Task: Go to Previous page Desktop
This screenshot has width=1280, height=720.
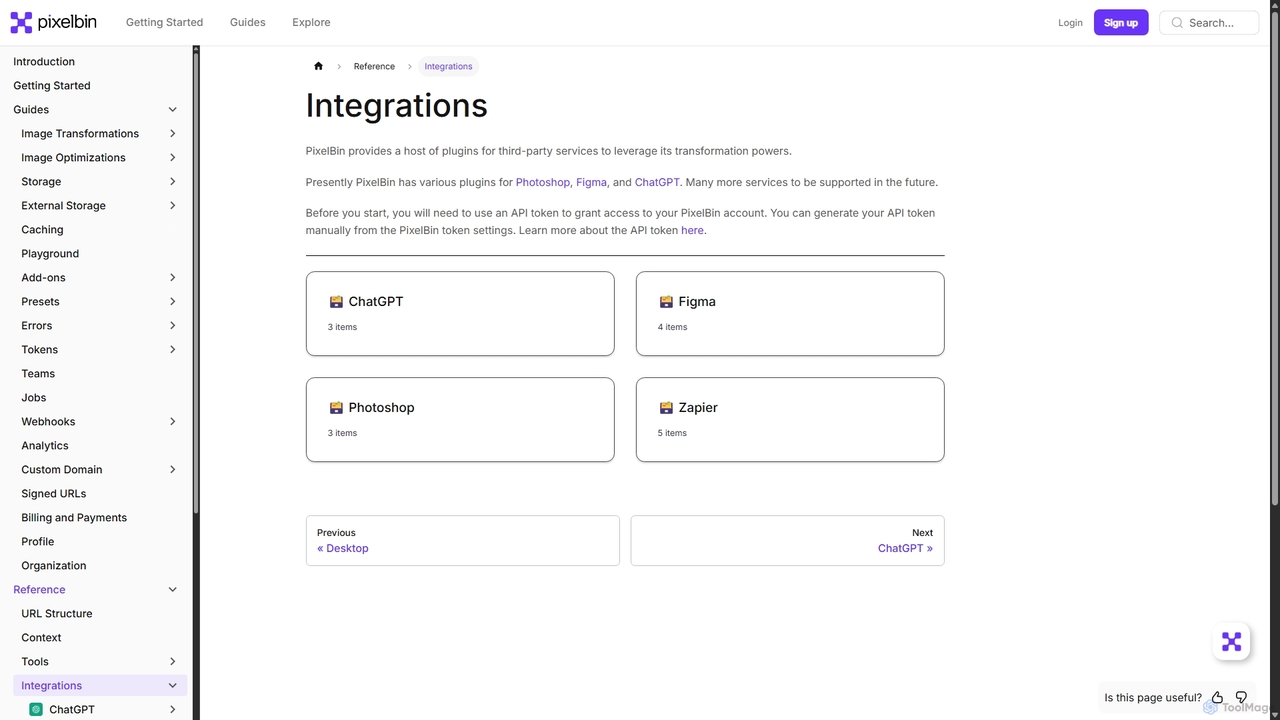Action: 463,541
